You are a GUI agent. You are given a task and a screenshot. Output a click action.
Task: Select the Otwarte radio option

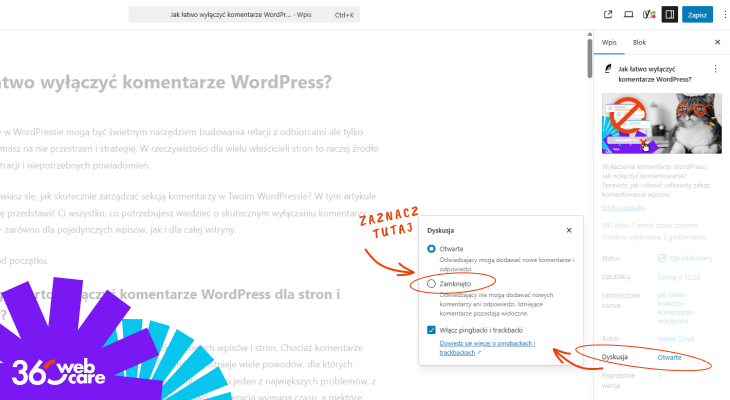click(432, 248)
